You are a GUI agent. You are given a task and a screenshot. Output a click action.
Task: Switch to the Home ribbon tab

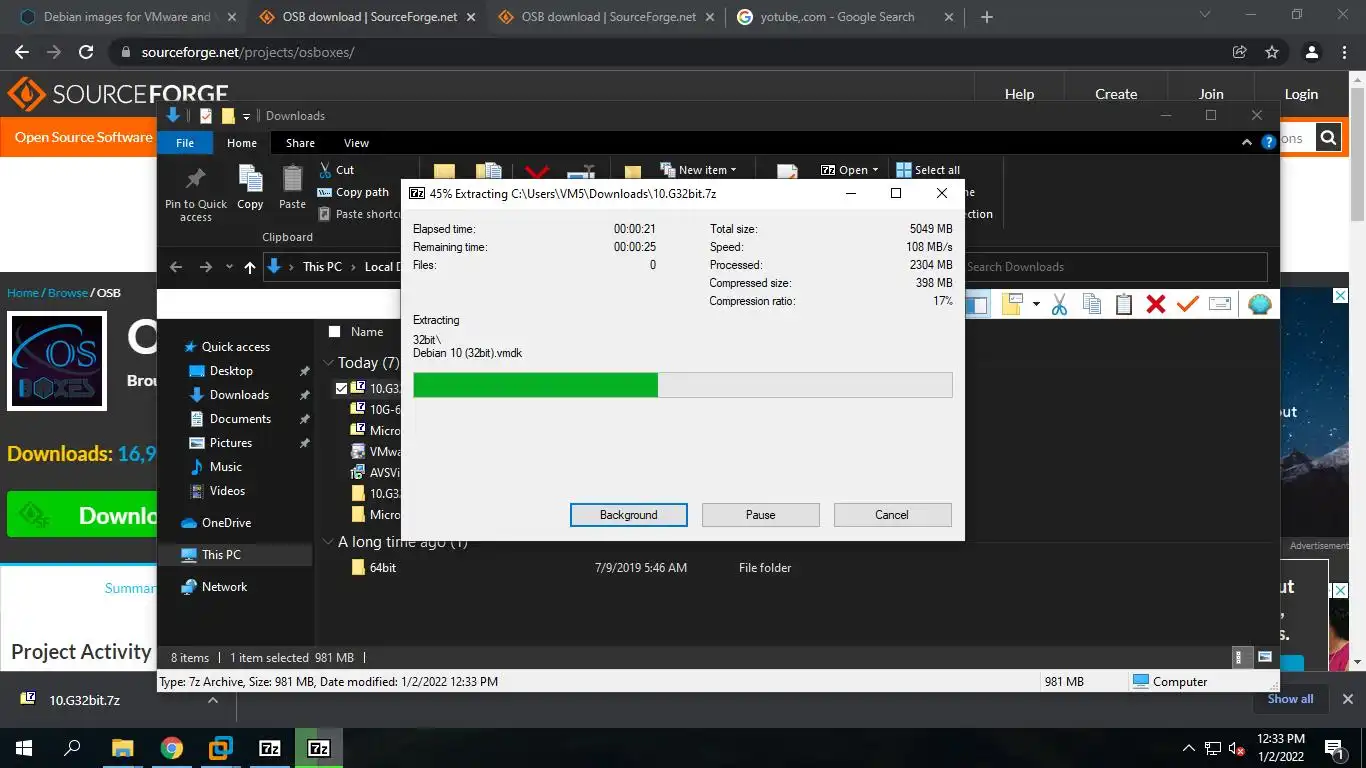(x=242, y=143)
